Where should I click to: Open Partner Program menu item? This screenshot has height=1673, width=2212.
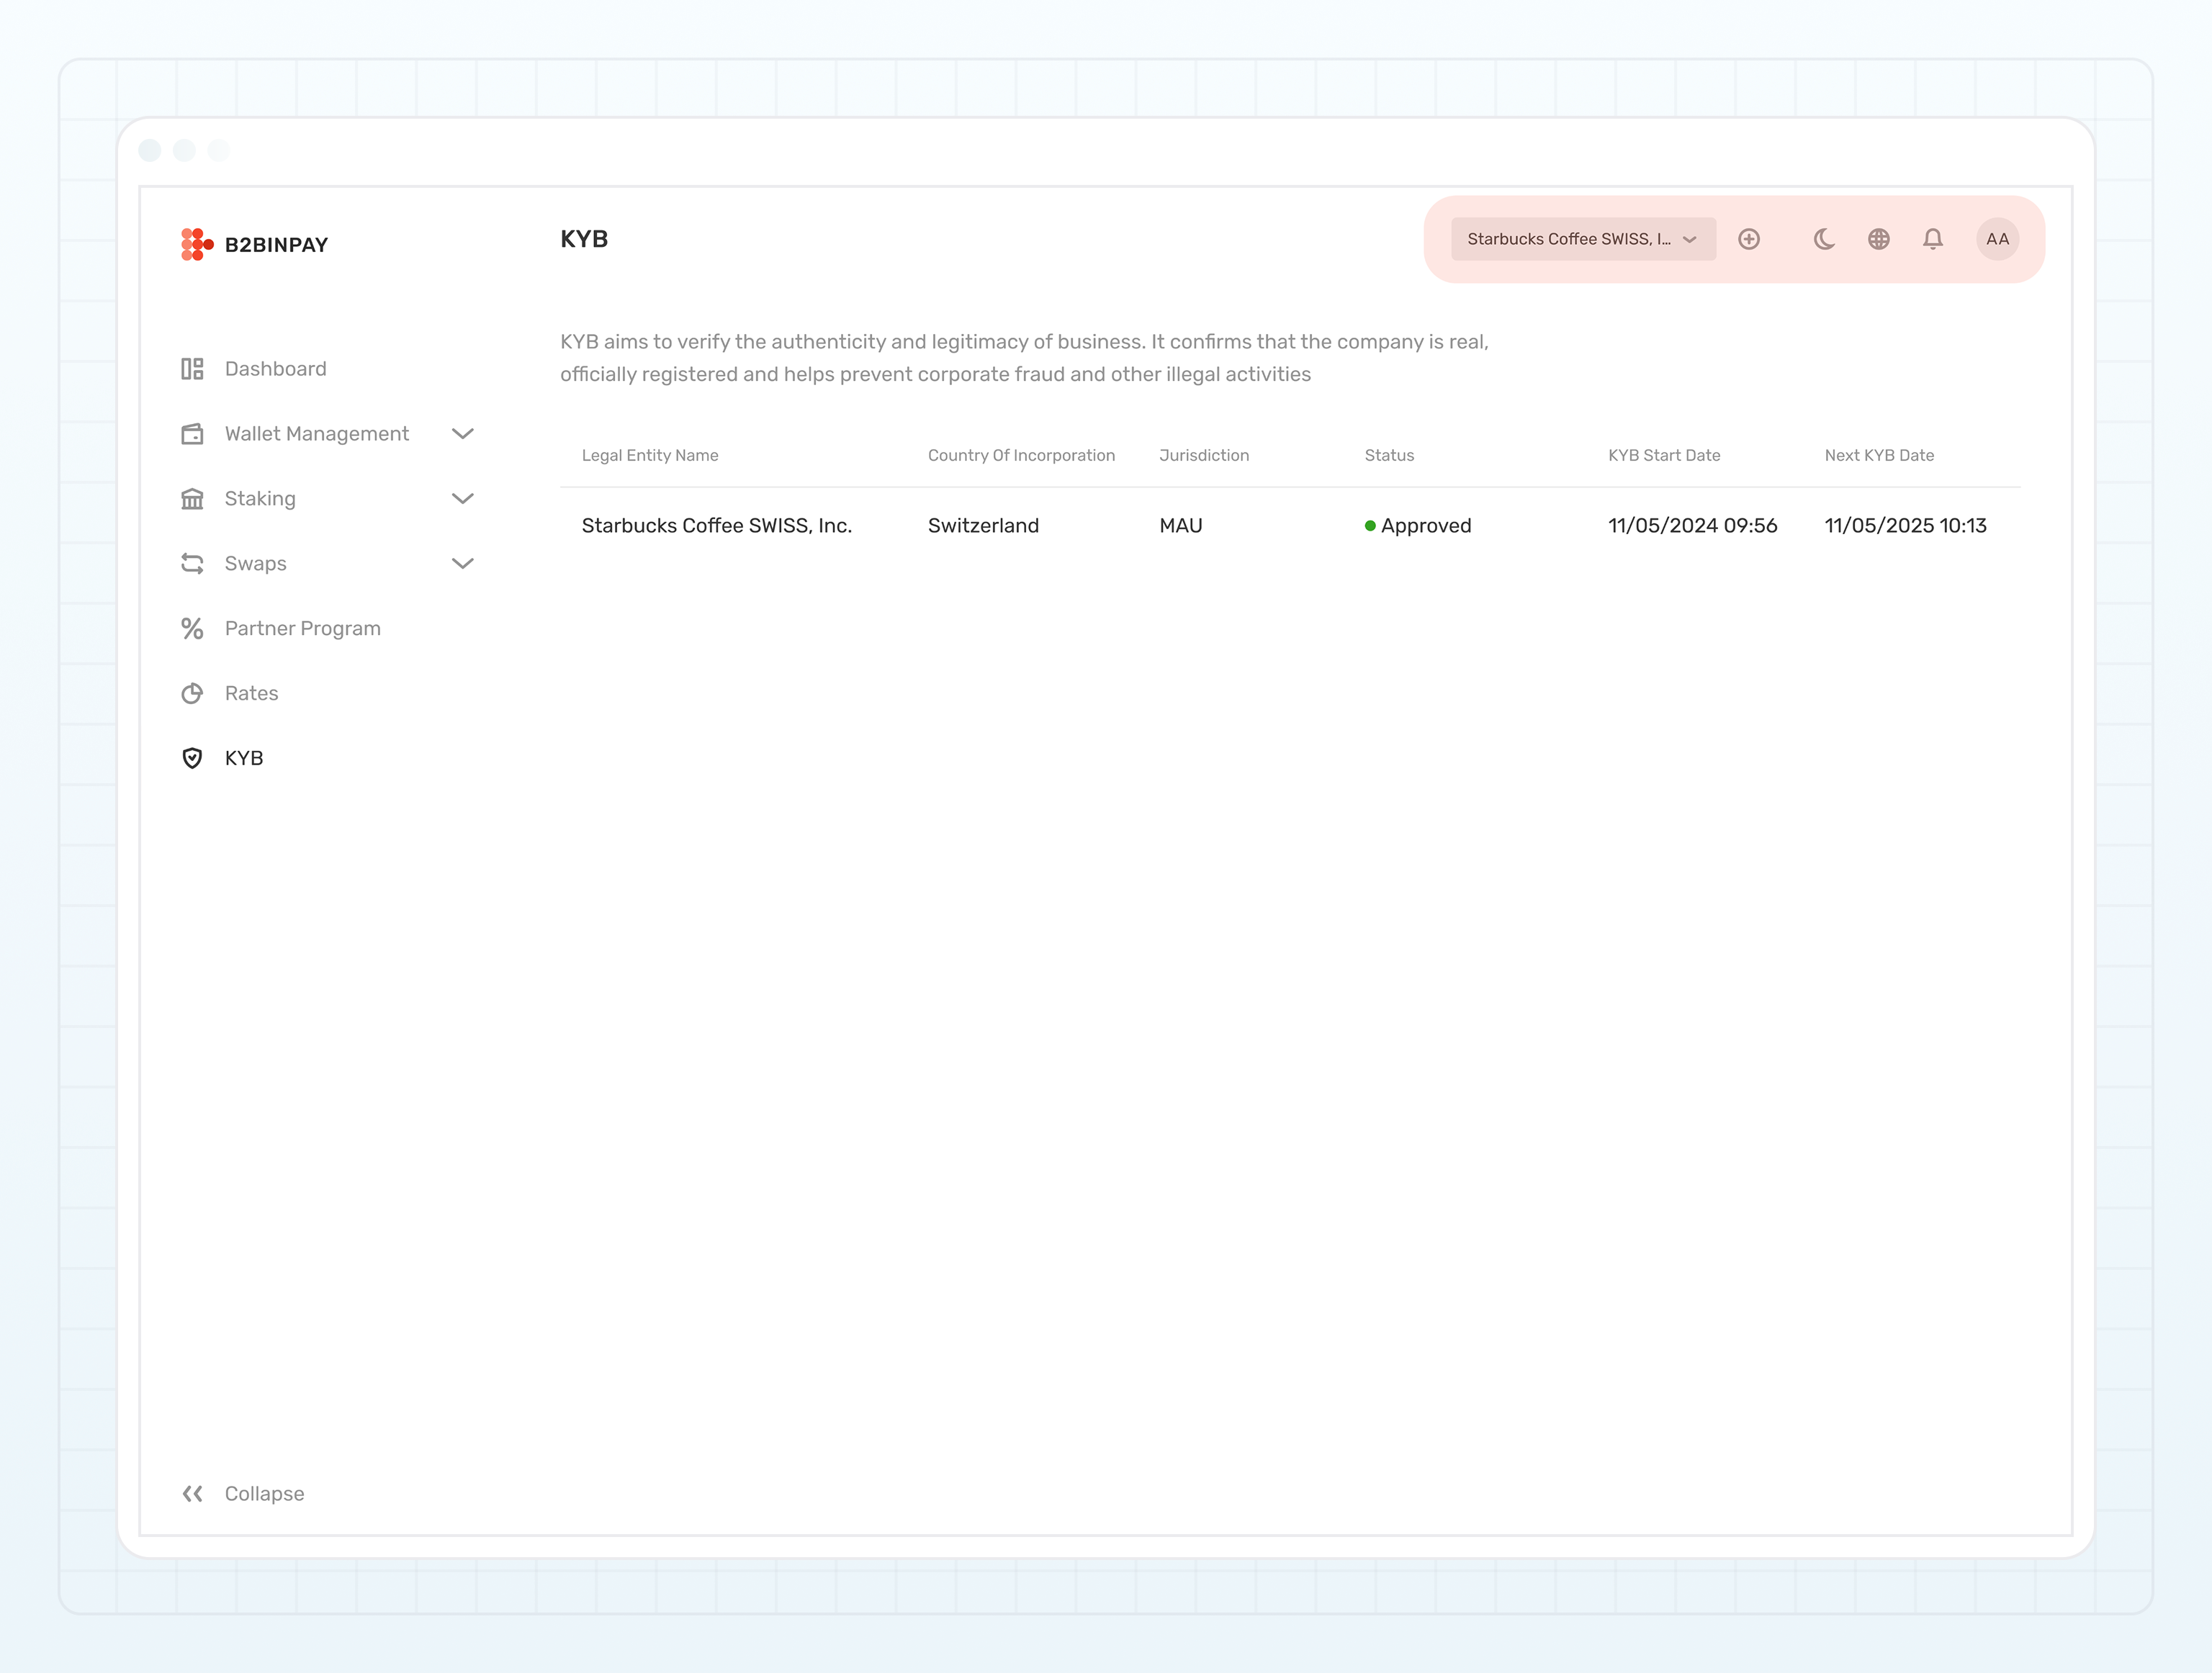(302, 628)
